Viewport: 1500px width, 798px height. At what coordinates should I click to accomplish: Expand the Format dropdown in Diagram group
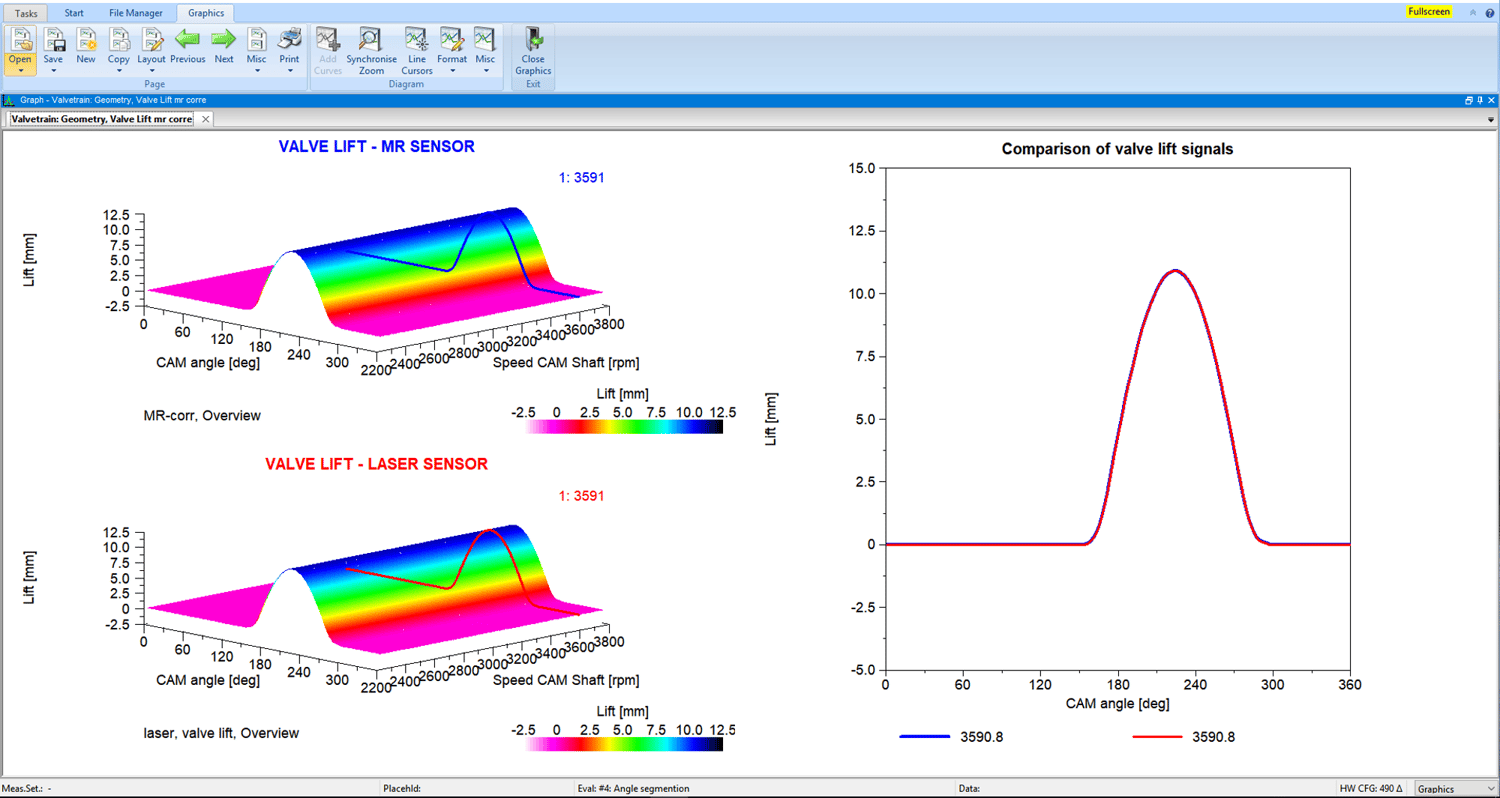(452, 71)
